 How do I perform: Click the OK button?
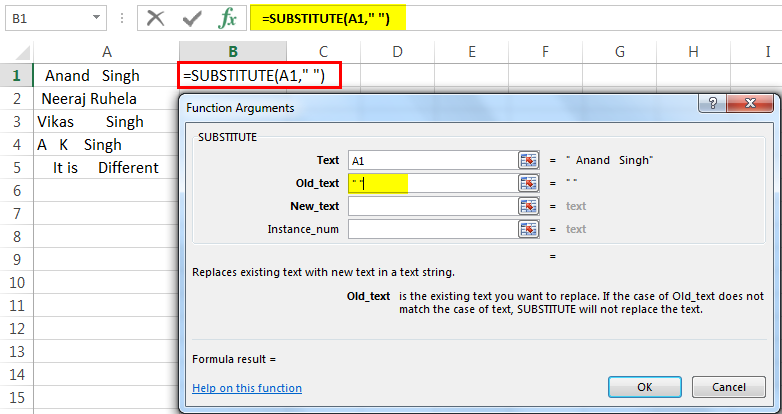tap(645, 387)
